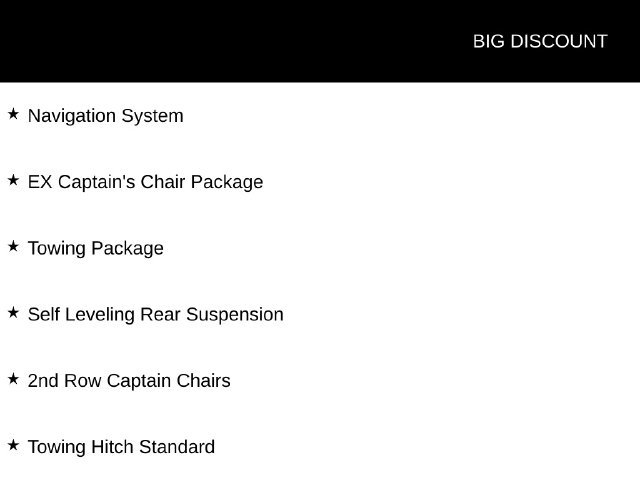640x480 pixels.
Task: Click the BIG DISCOUNT banner text
Action: tap(540, 42)
